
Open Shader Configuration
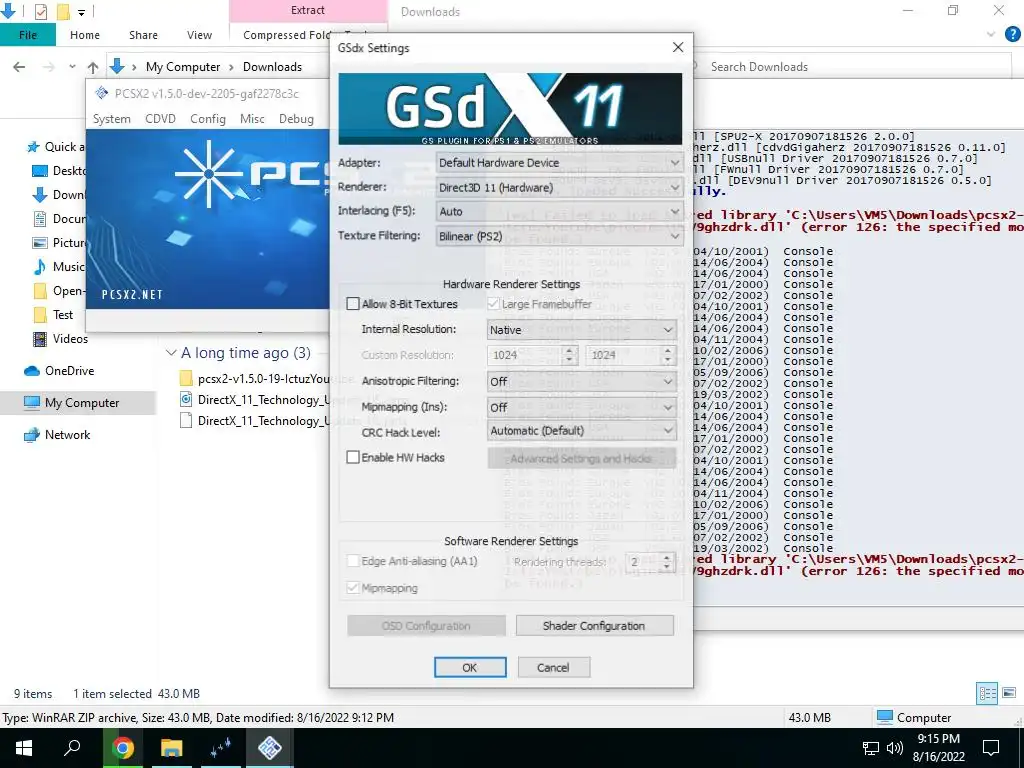(594, 626)
